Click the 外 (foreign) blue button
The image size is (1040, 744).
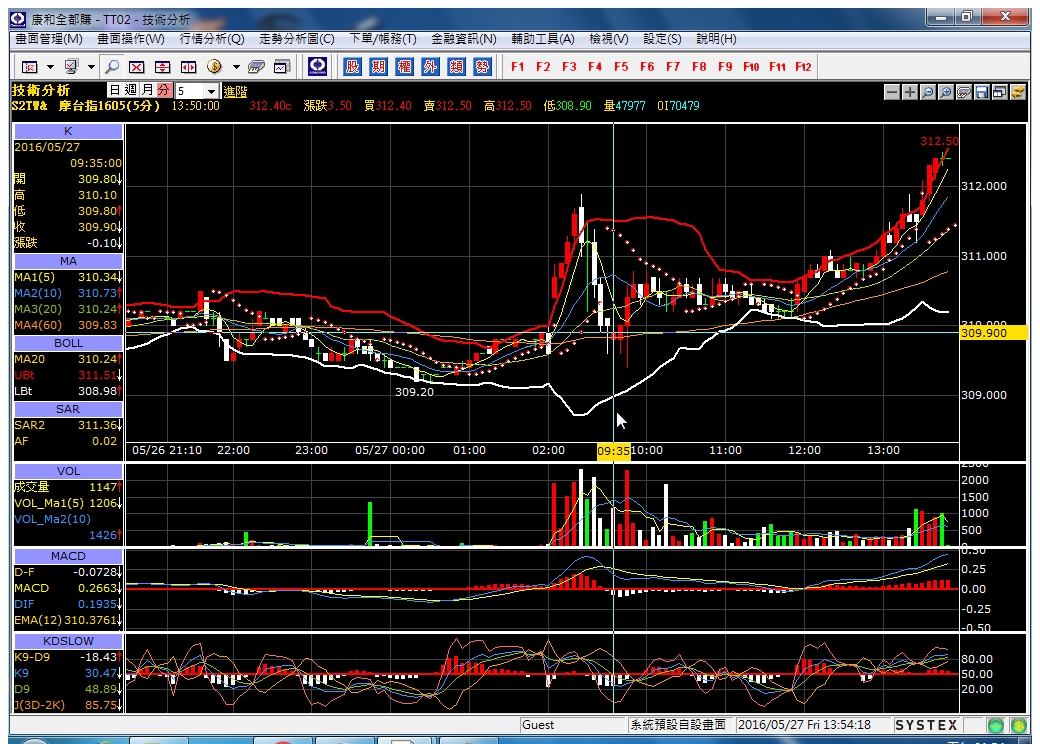[x=430, y=66]
